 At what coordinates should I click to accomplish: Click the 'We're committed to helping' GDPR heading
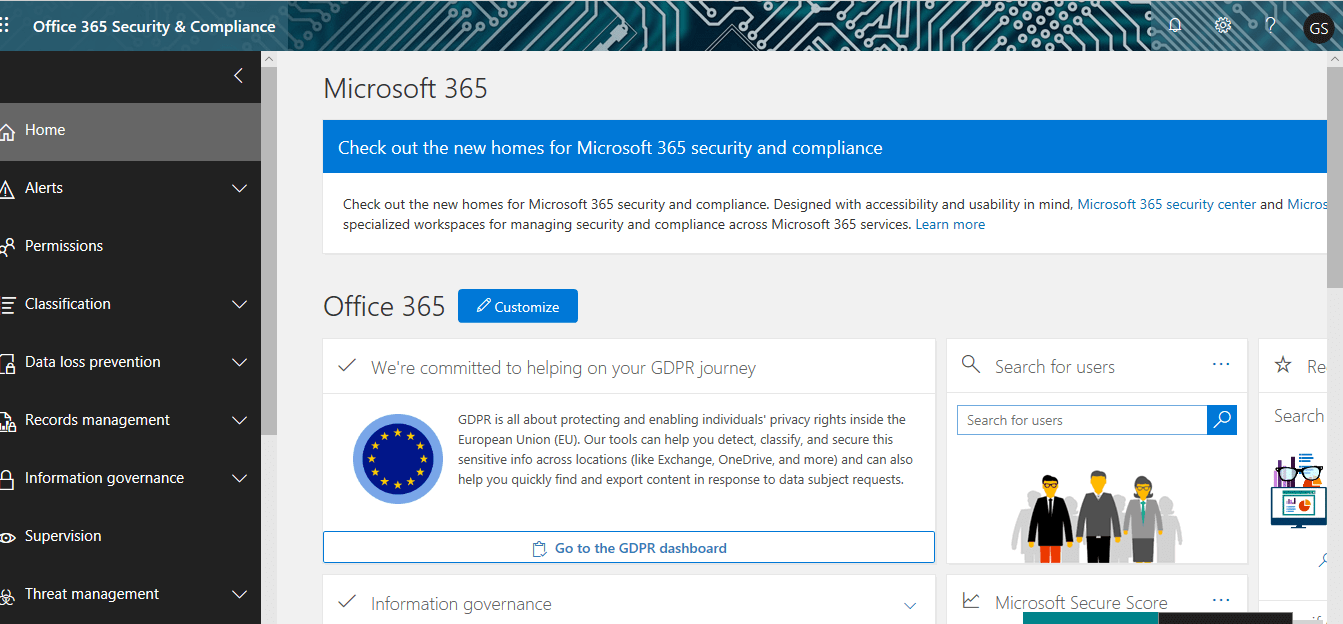(x=563, y=368)
